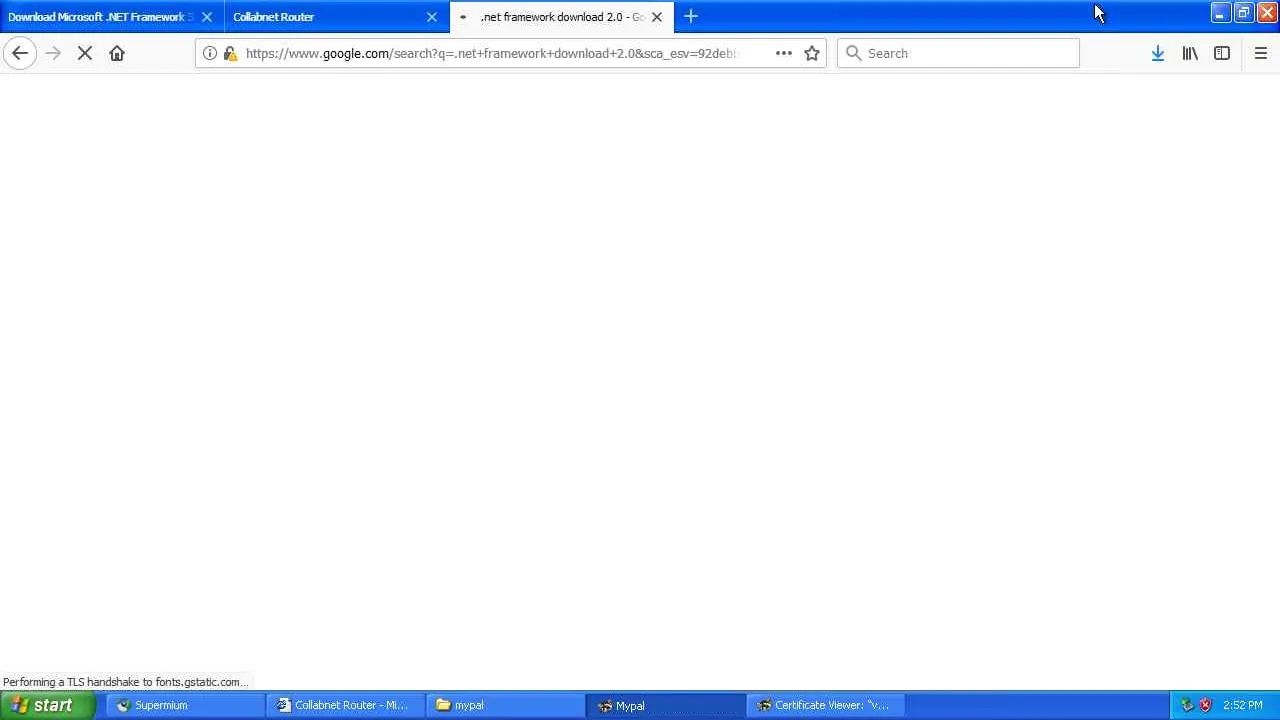
Task: Go back to the previous page
Action: [x=20, y=53]
